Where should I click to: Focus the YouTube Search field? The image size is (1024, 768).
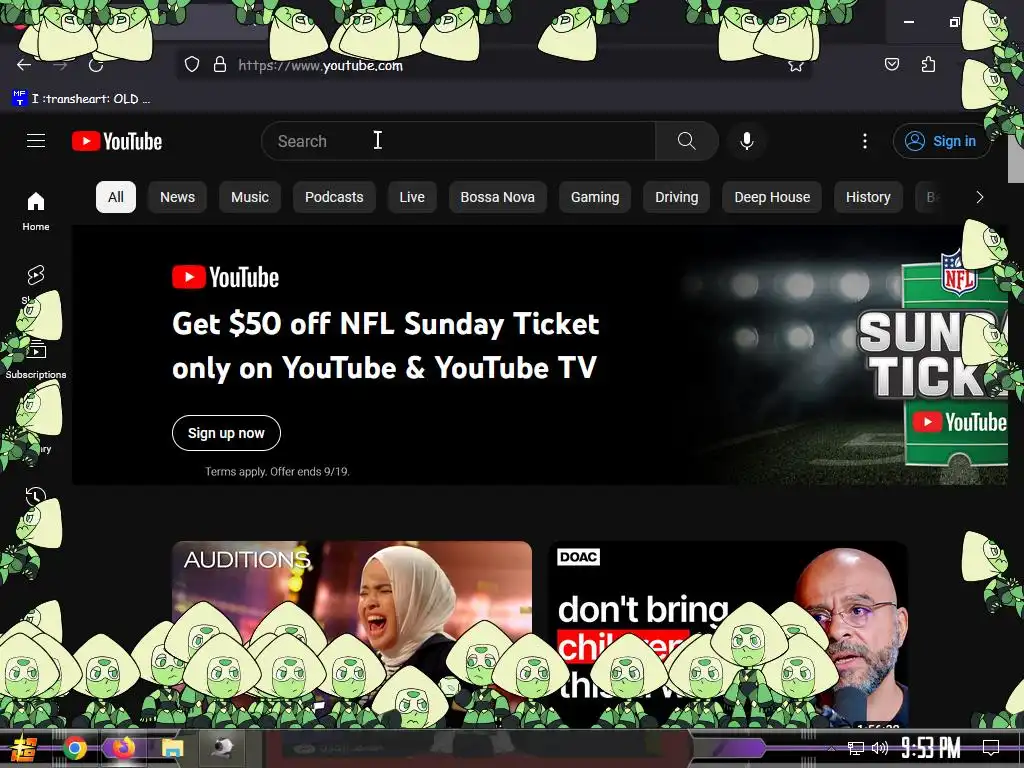point(458,141)
